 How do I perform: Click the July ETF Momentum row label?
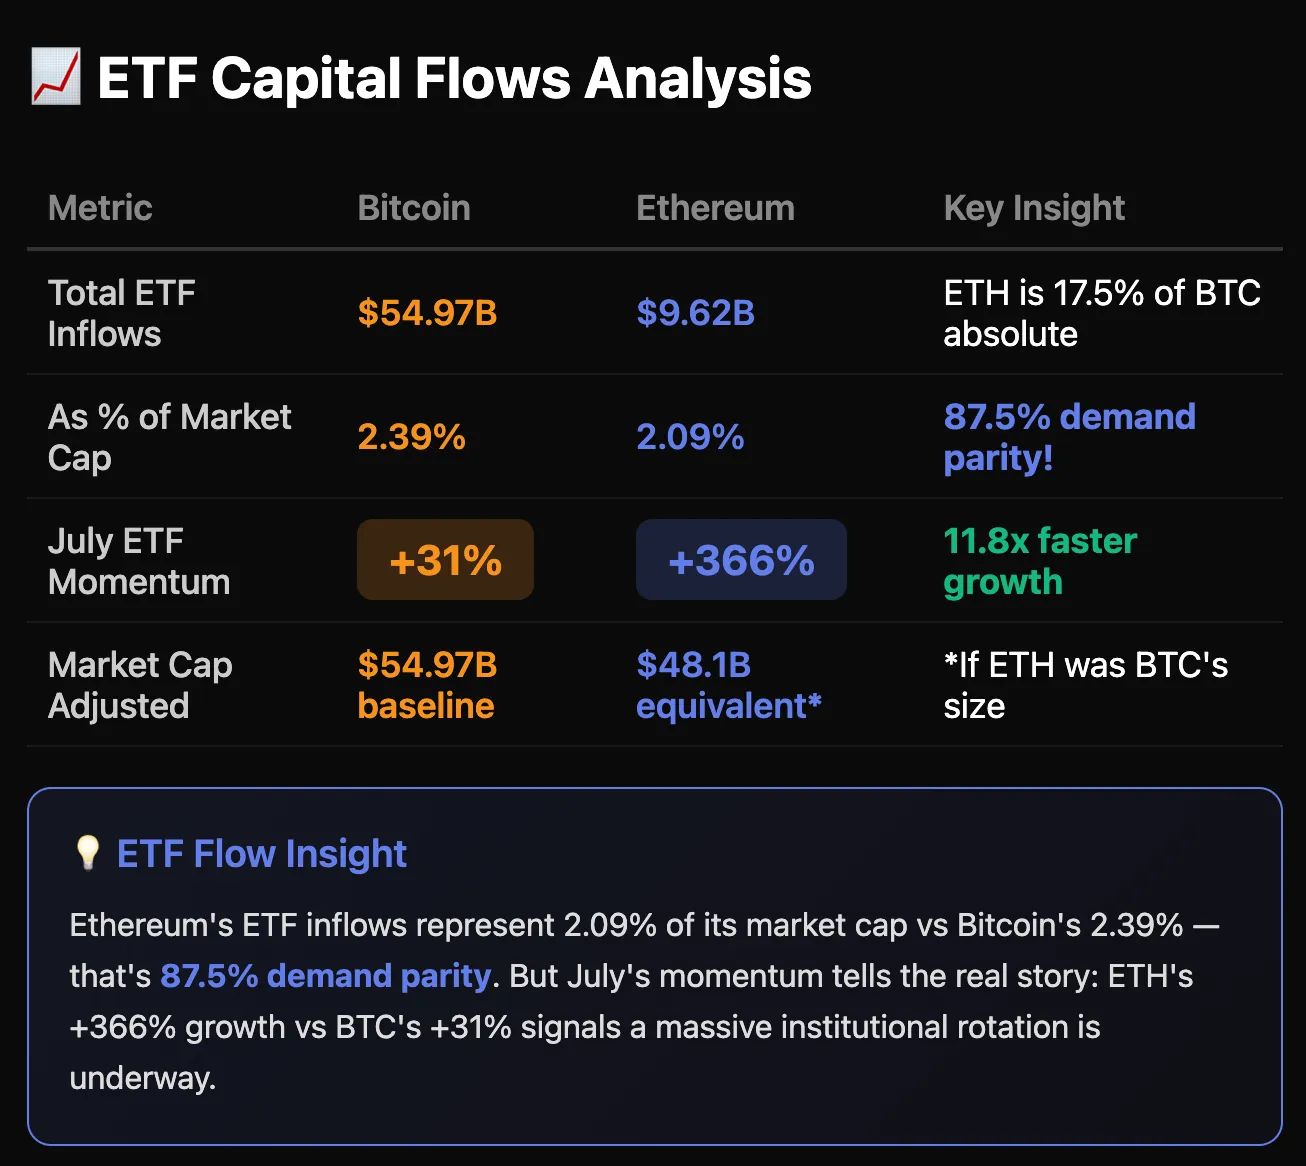139,561
